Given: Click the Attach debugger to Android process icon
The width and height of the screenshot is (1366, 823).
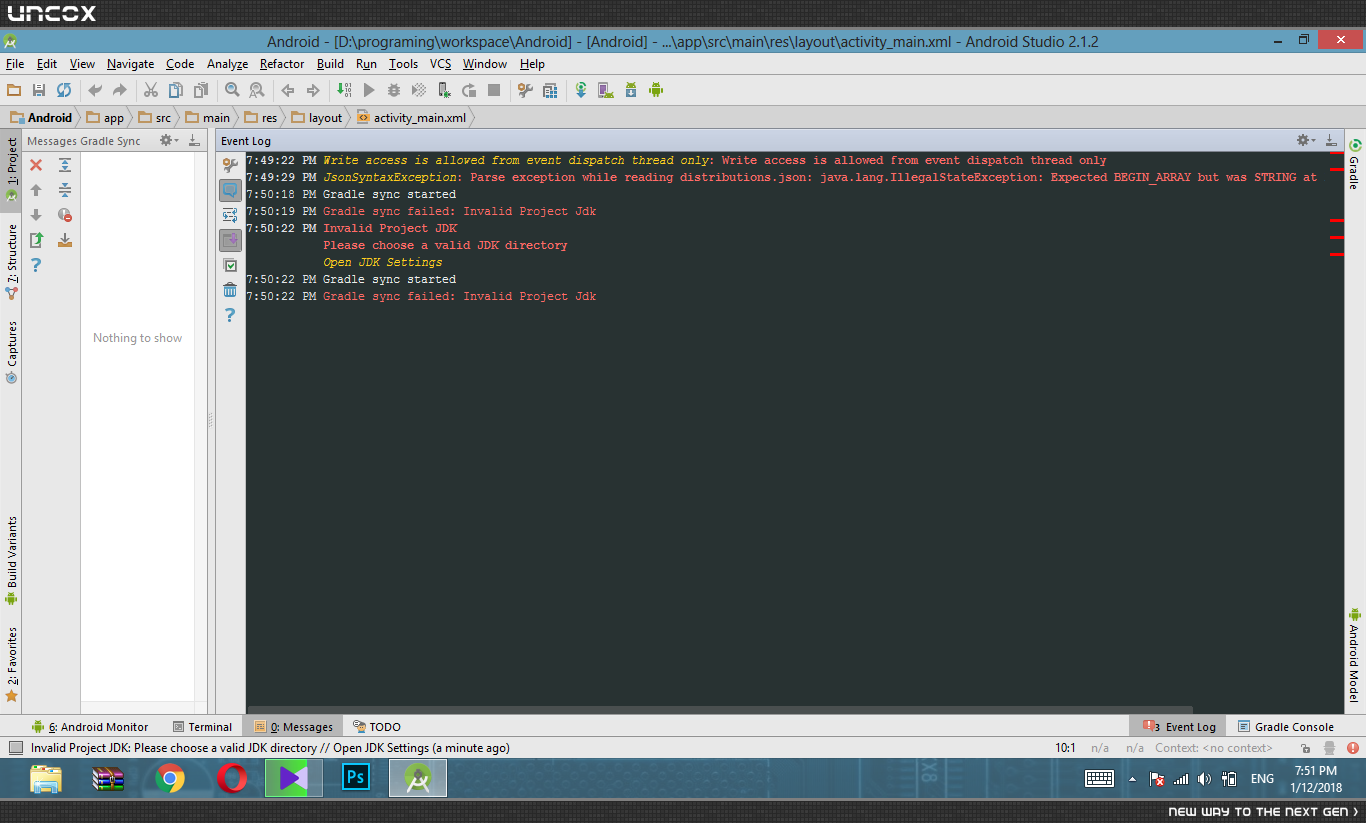Looking at the screenshot, I should click(x=444, y=90).
